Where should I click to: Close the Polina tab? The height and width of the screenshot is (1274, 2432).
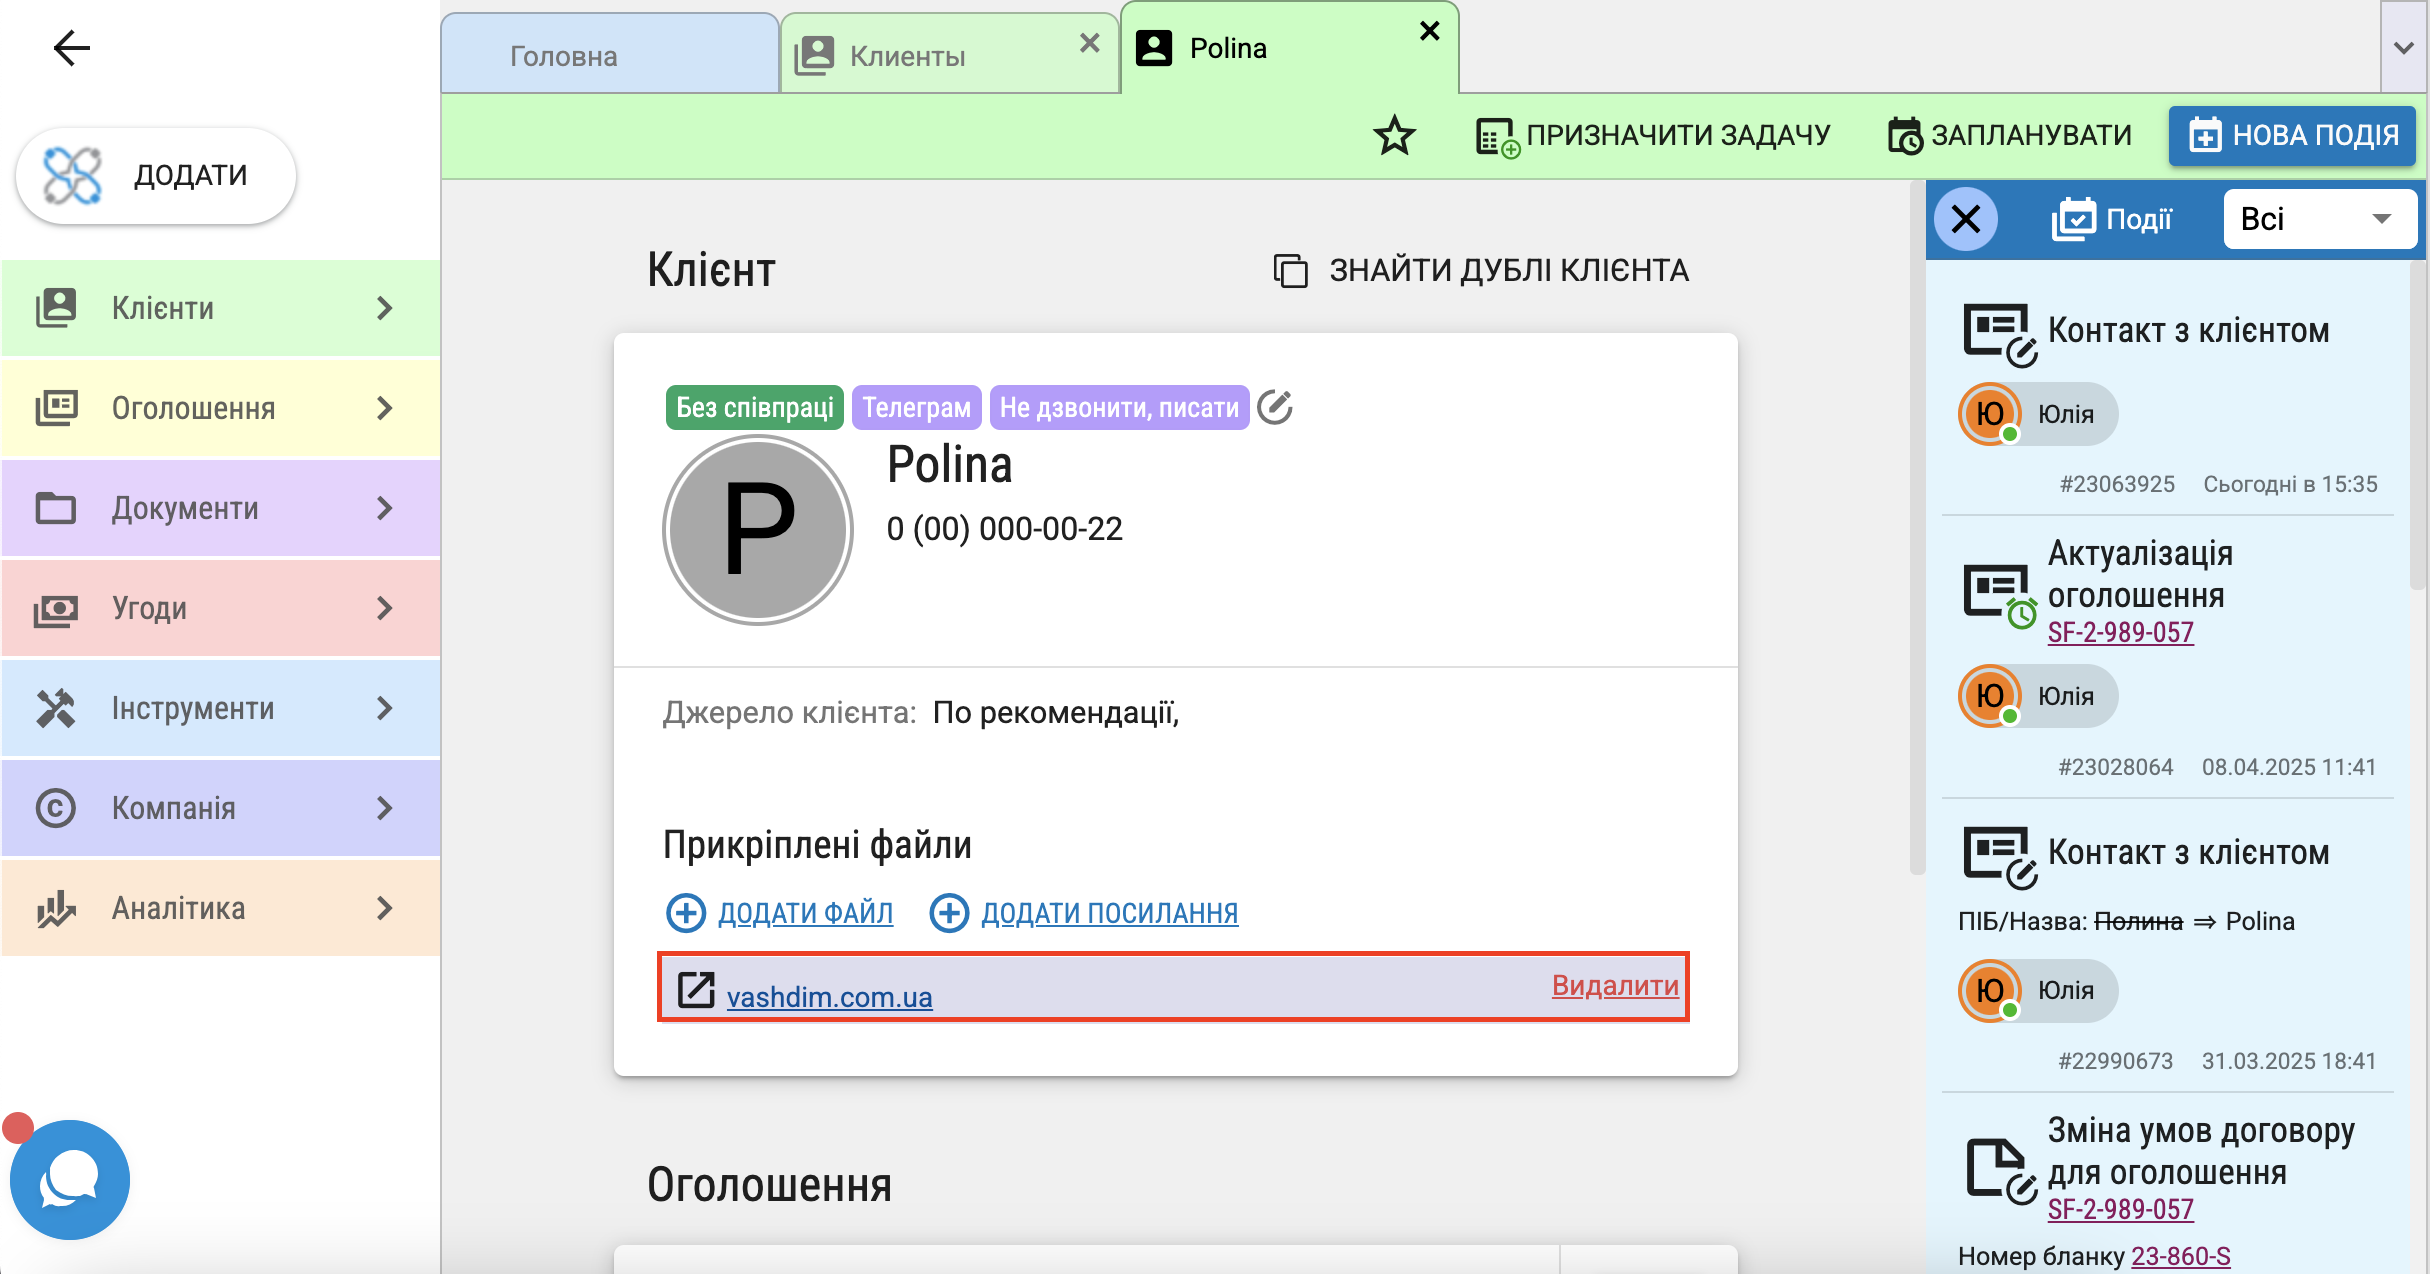pos(1430,31)
